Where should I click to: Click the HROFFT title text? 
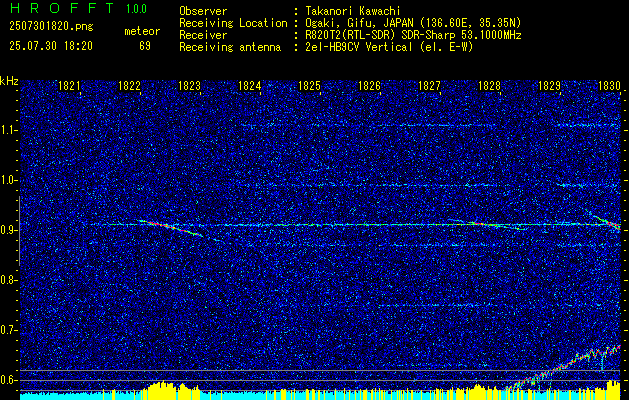click(61, 8)
